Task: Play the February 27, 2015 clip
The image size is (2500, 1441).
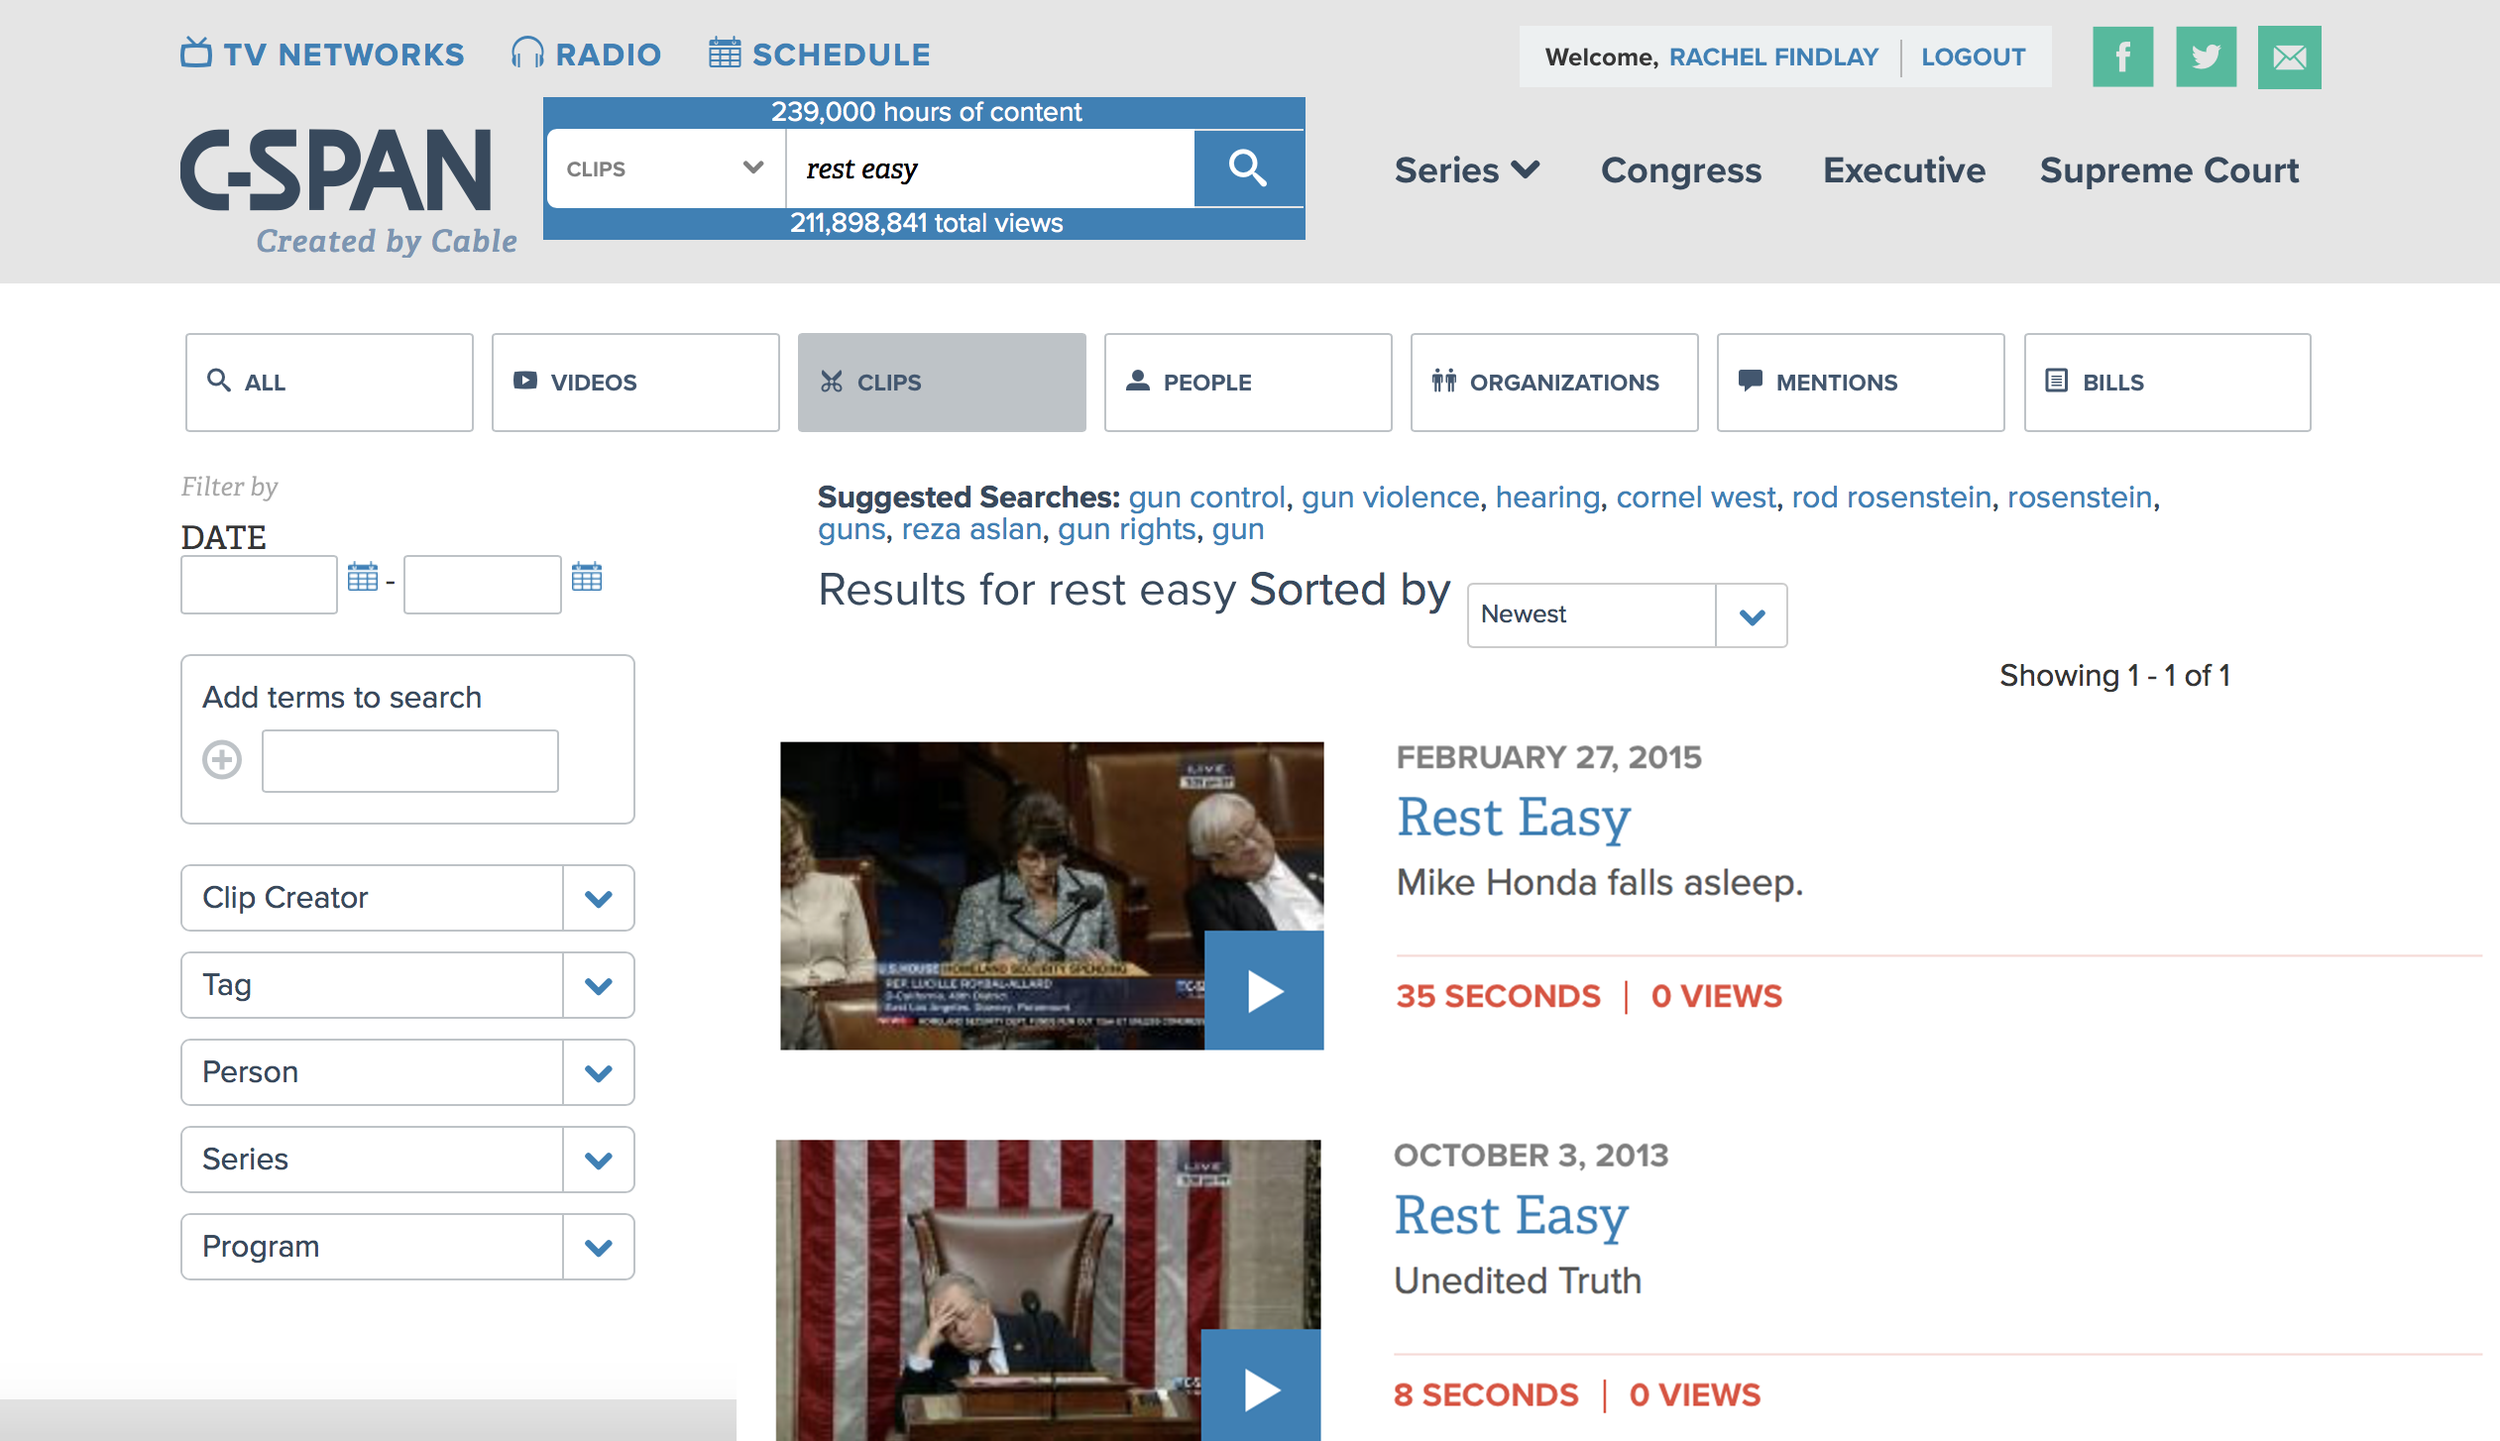Action: [x=1263, y=990]
